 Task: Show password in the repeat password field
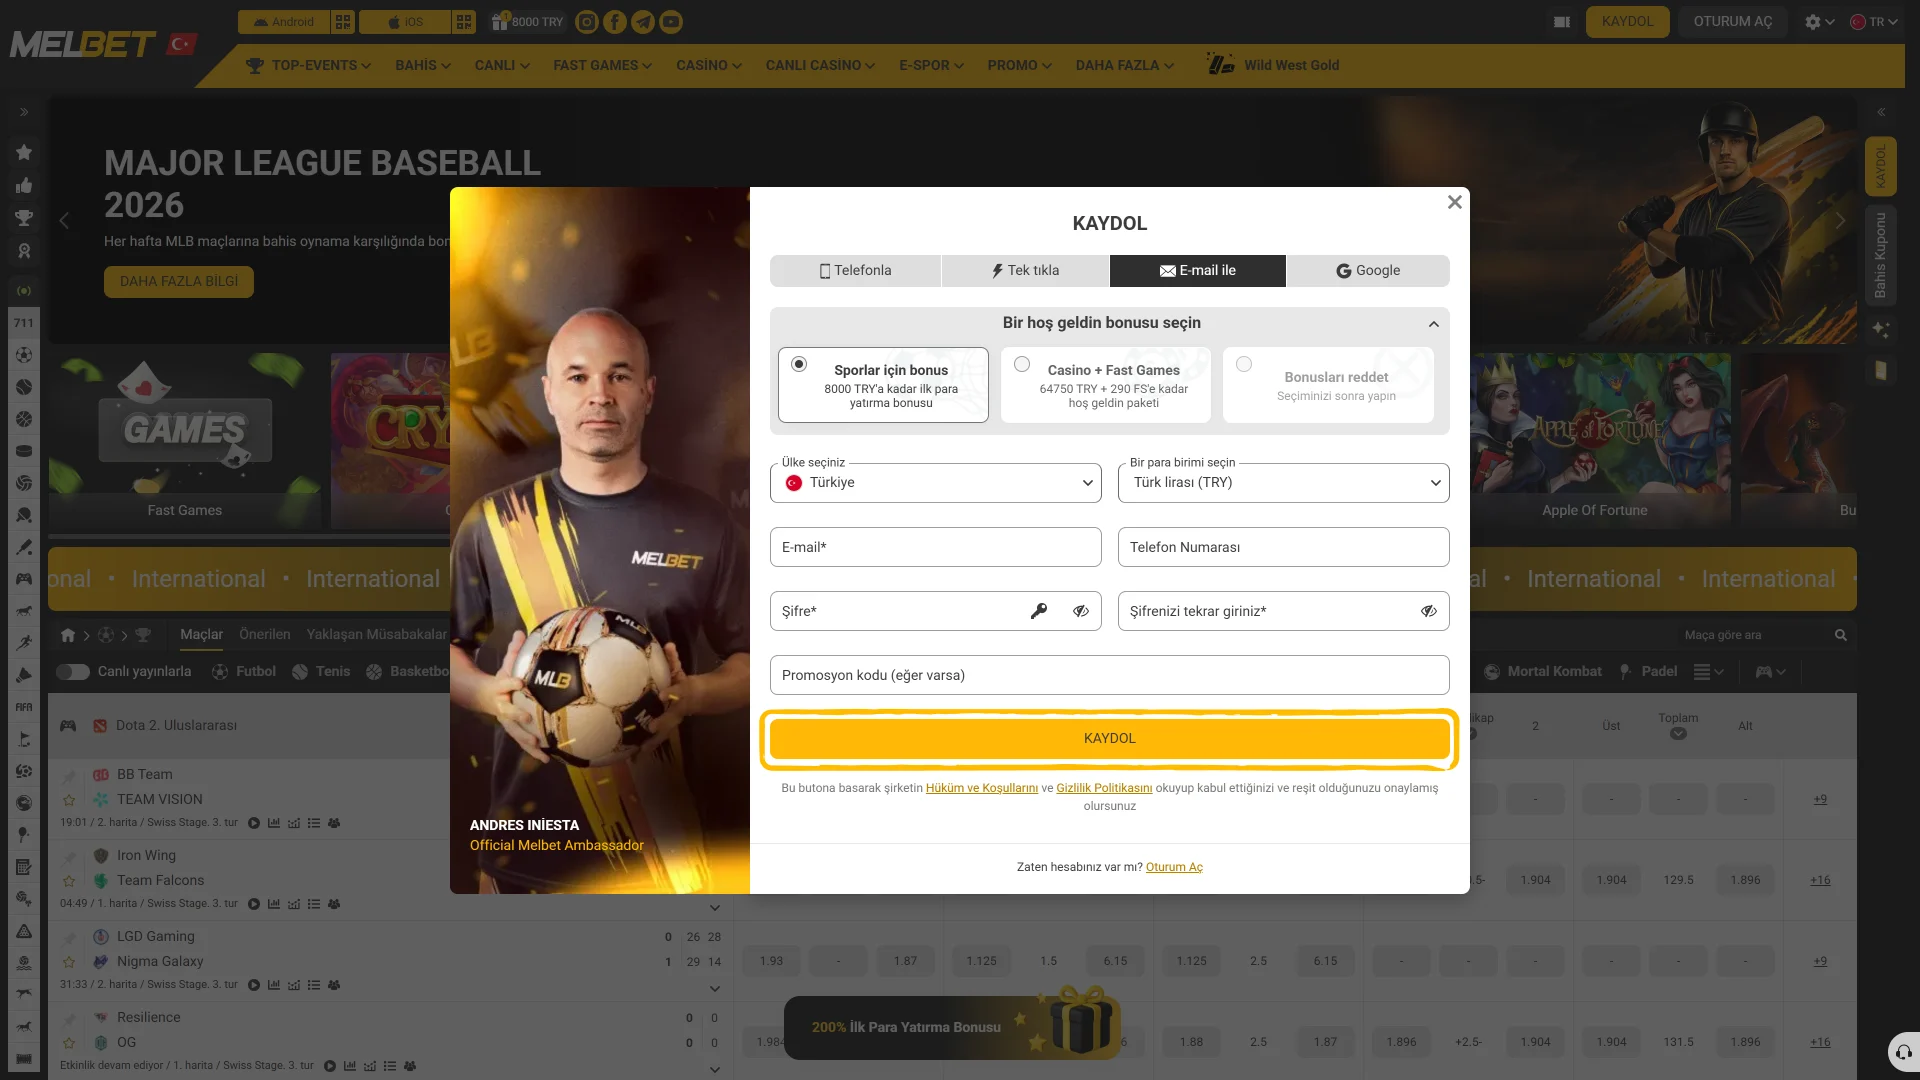pos(1429,611)
